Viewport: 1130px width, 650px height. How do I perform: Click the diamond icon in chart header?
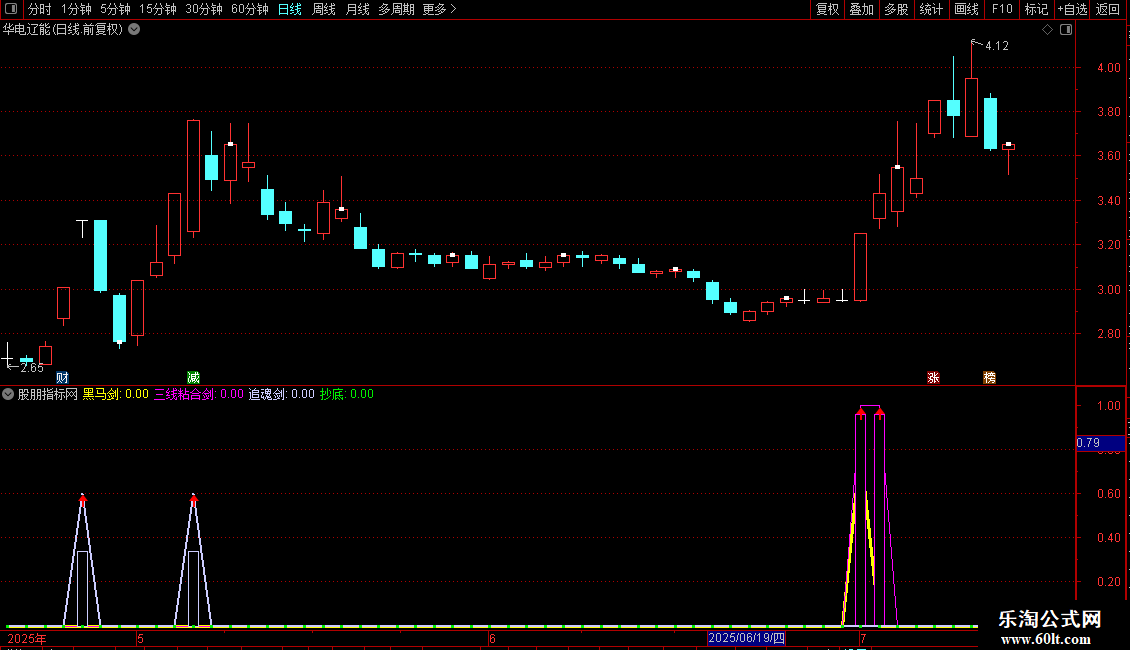pos(1048,30)
